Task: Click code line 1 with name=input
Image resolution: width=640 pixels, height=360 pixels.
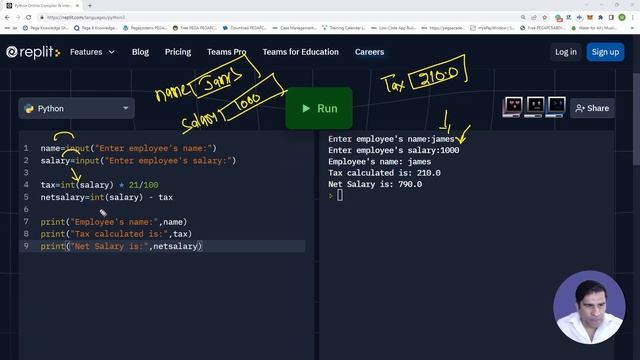Action: pos(129,148)
